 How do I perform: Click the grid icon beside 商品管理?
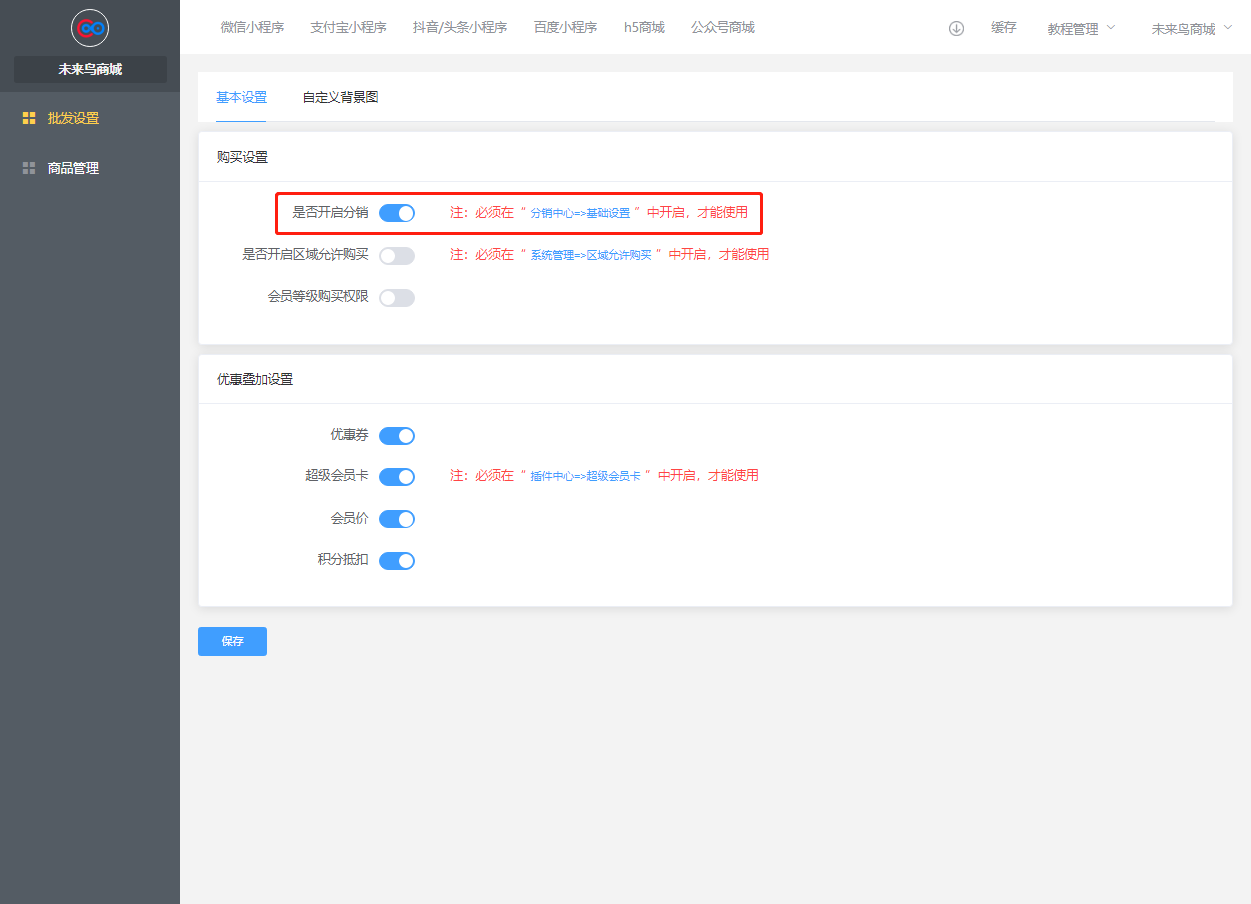coord(29,168)
